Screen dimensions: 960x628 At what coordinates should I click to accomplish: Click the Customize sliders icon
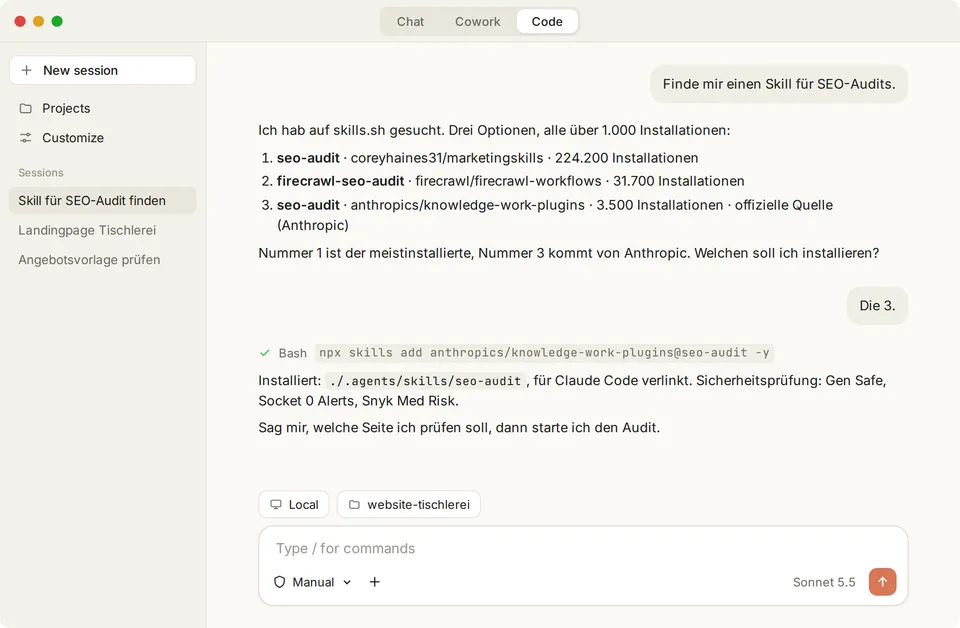[x=26, y=138]
